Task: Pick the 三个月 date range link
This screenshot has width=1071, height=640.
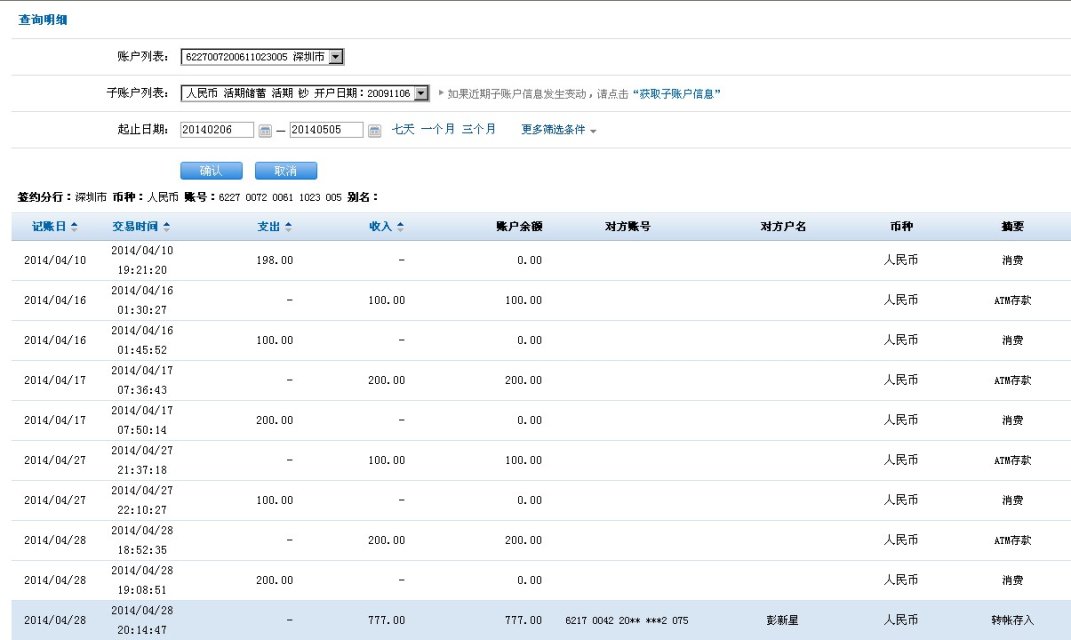Action: 479,129
